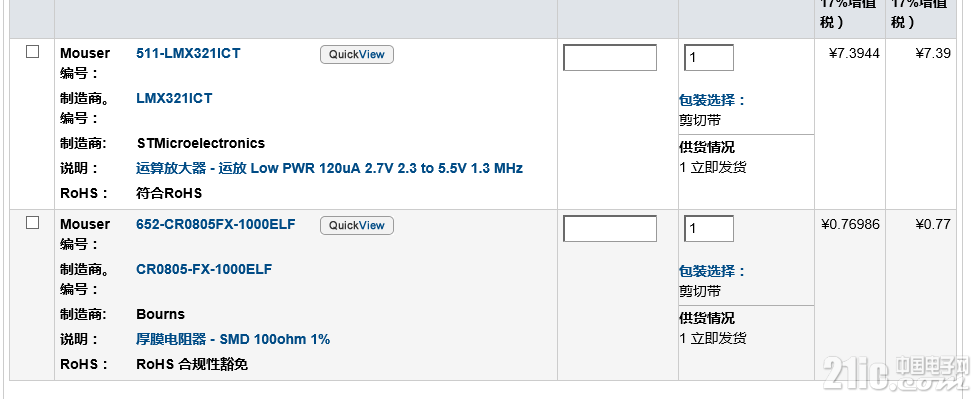Screen dimensions: 977x399
Task: Open 包装选择 link for Bourns part
Action: 712,271
